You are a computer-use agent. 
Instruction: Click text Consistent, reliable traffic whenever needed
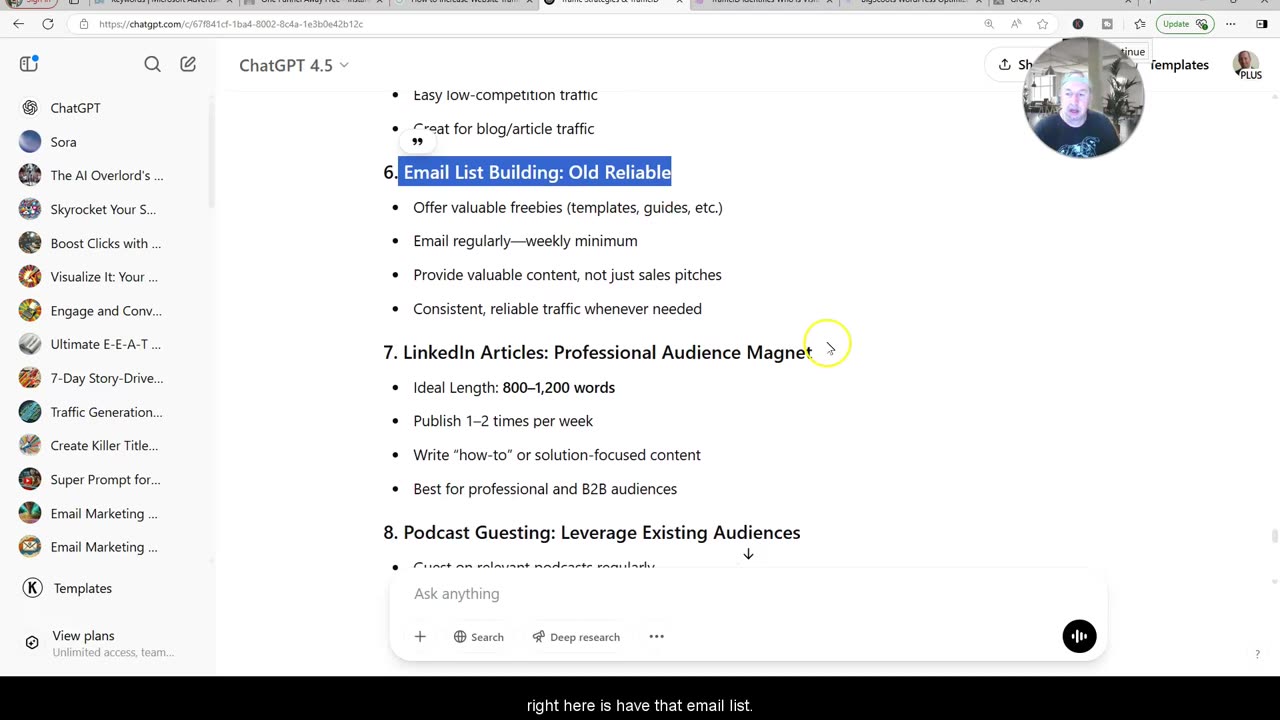pos(557,309)
